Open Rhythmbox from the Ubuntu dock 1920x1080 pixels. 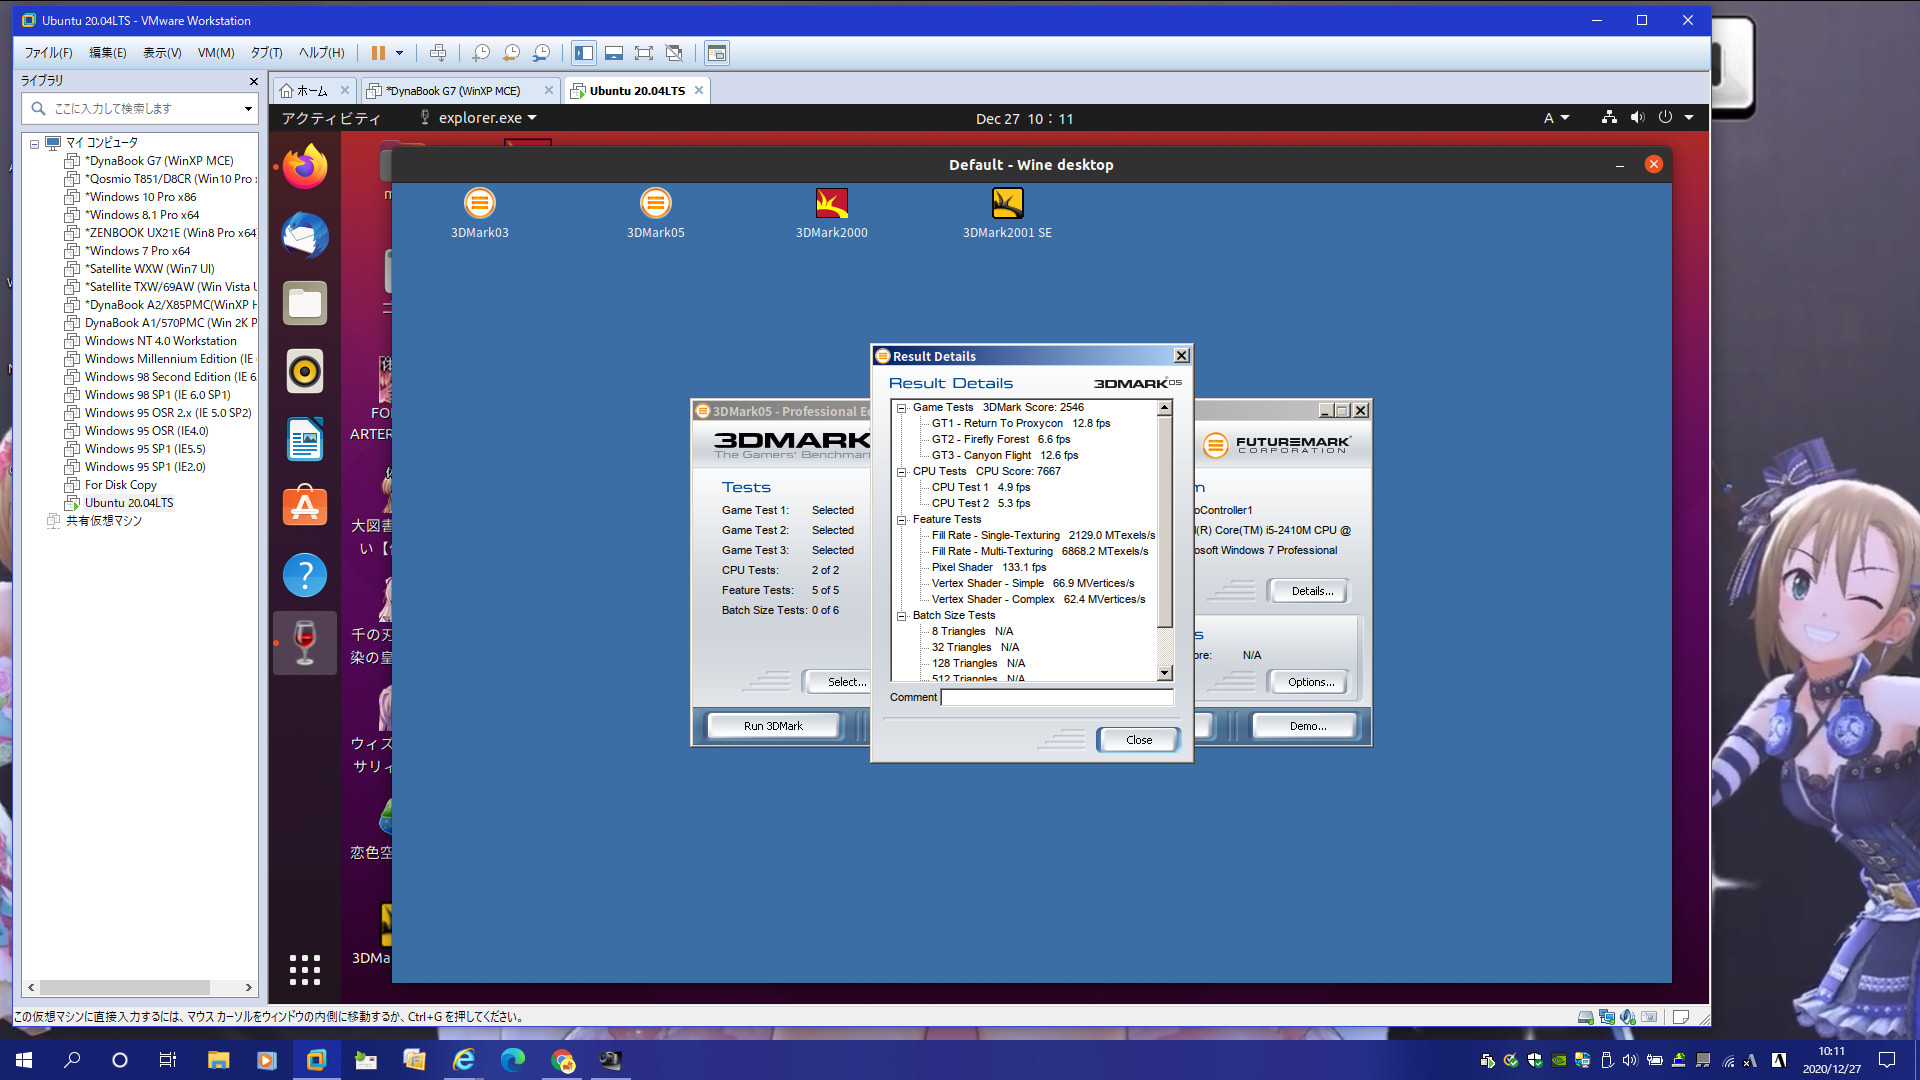tap(305, 371)
